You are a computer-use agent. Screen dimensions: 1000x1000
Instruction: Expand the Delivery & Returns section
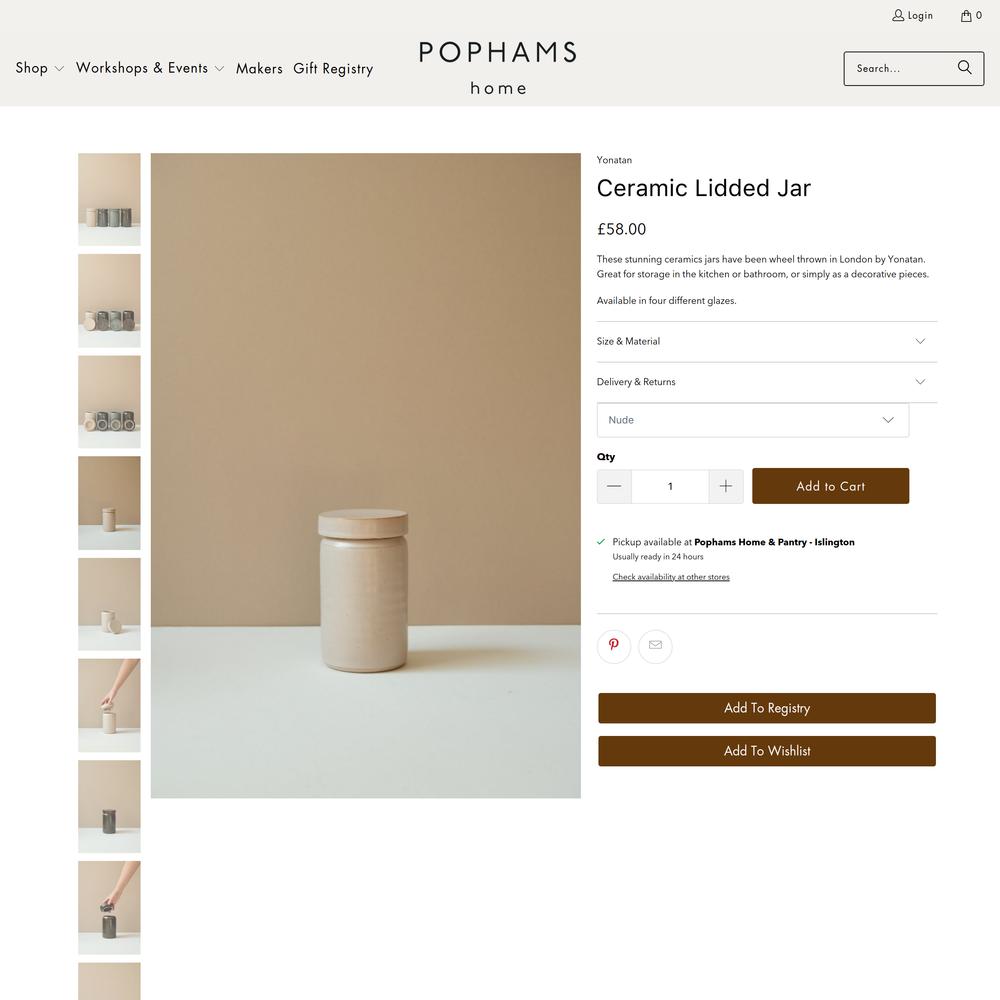[767, 382]
